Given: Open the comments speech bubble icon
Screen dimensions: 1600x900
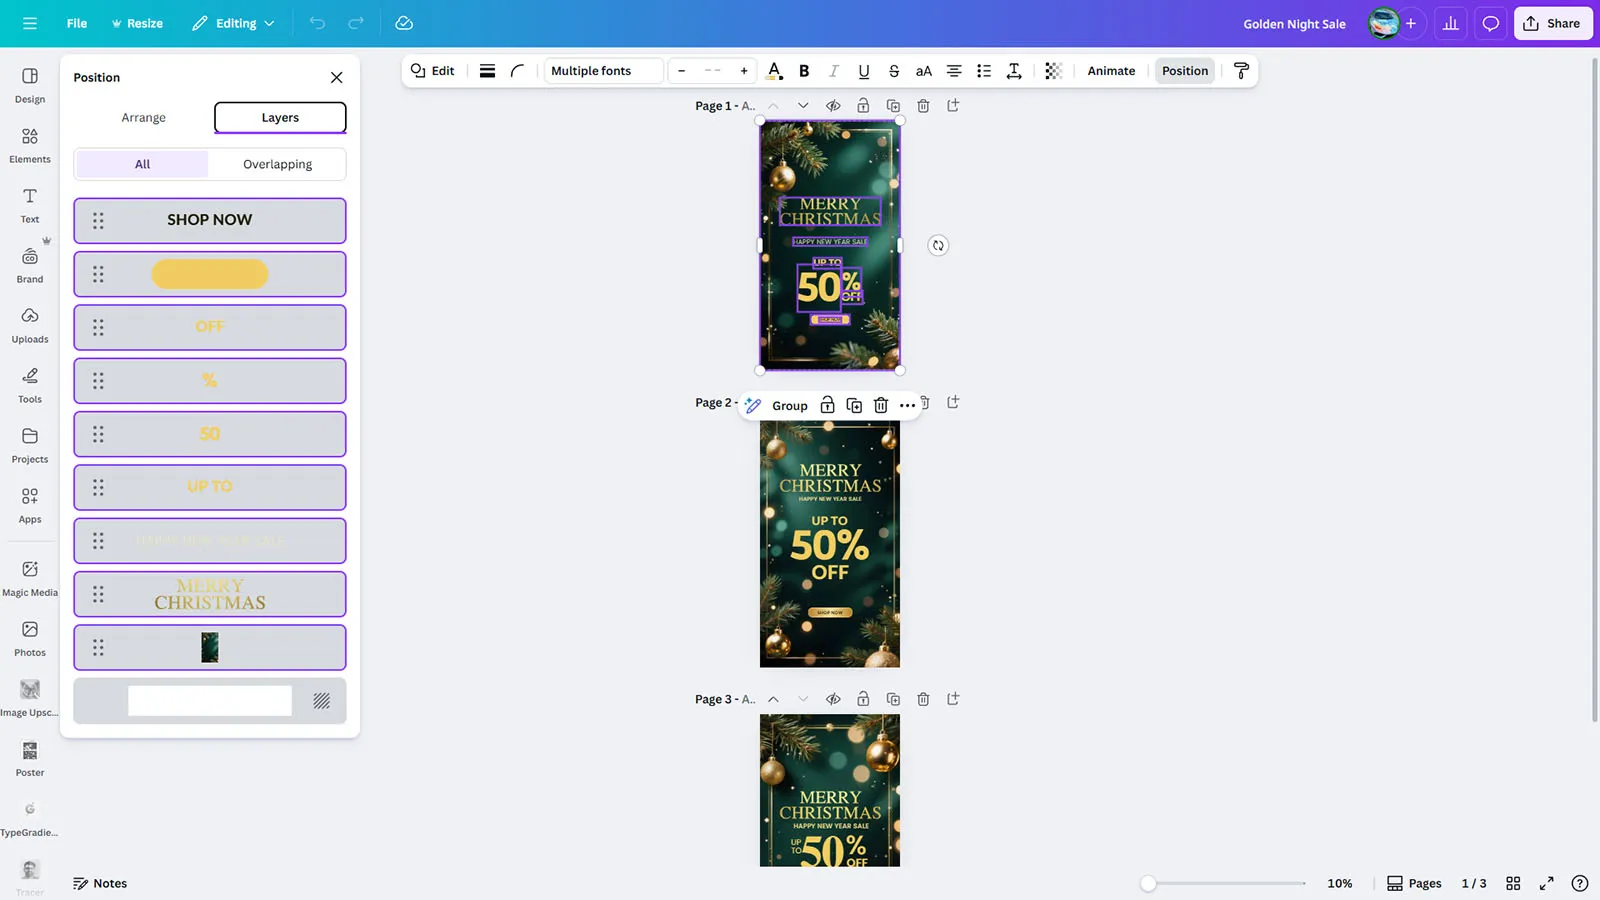Looking at the screenshot, I should pyautogui.click(x=1490, y=23).
